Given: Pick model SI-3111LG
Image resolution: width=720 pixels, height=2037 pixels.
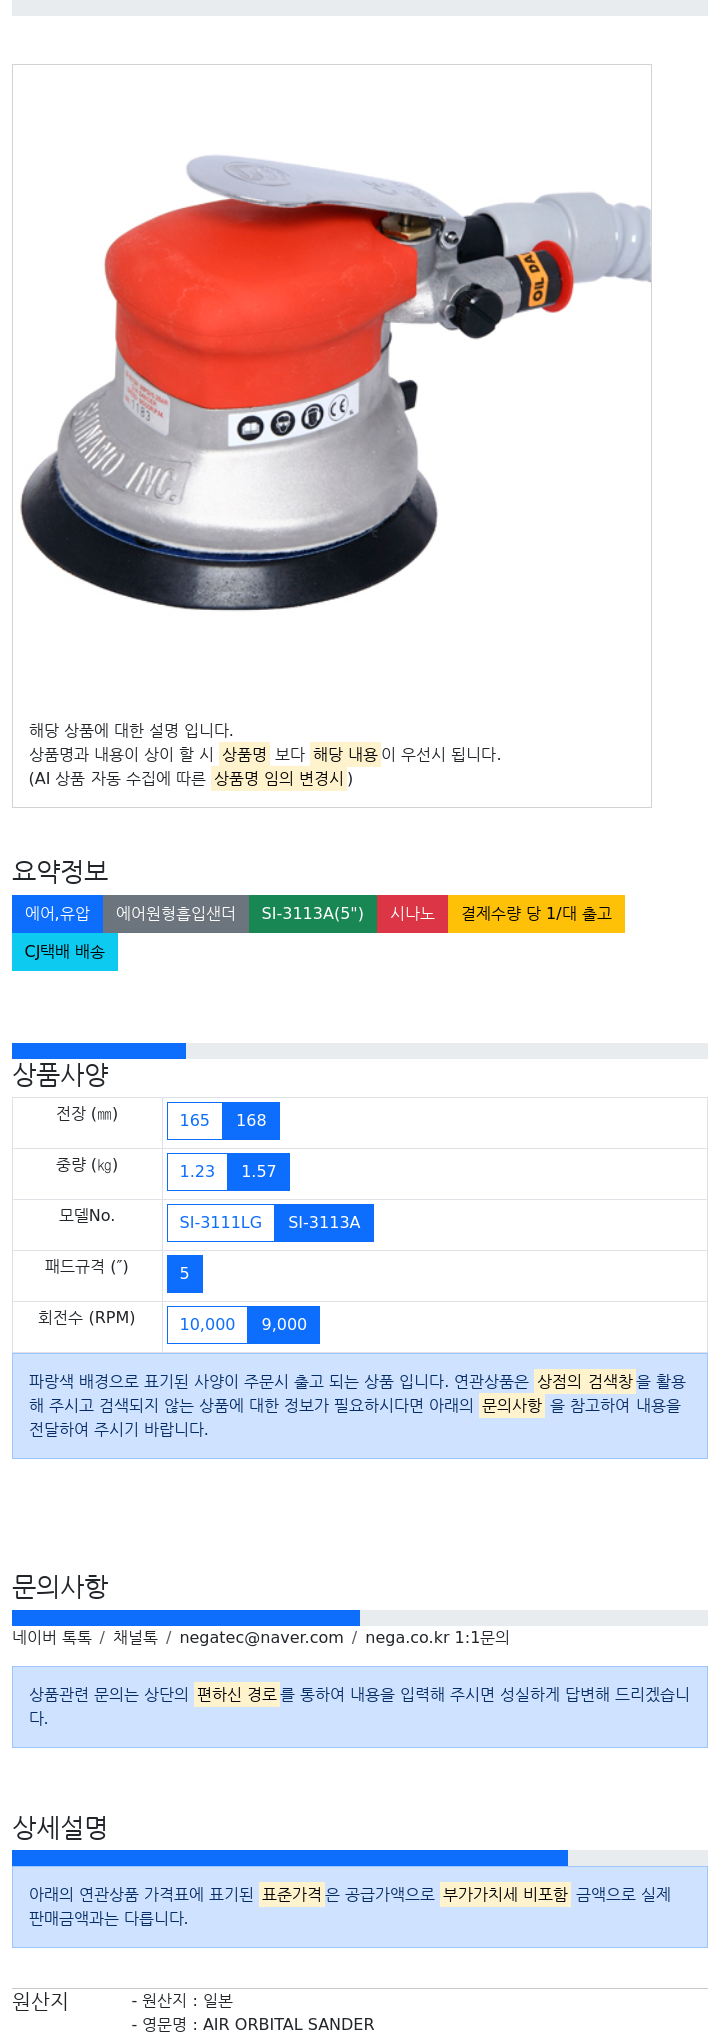Looking at the screenshot, I should [x=221, y=1223].
